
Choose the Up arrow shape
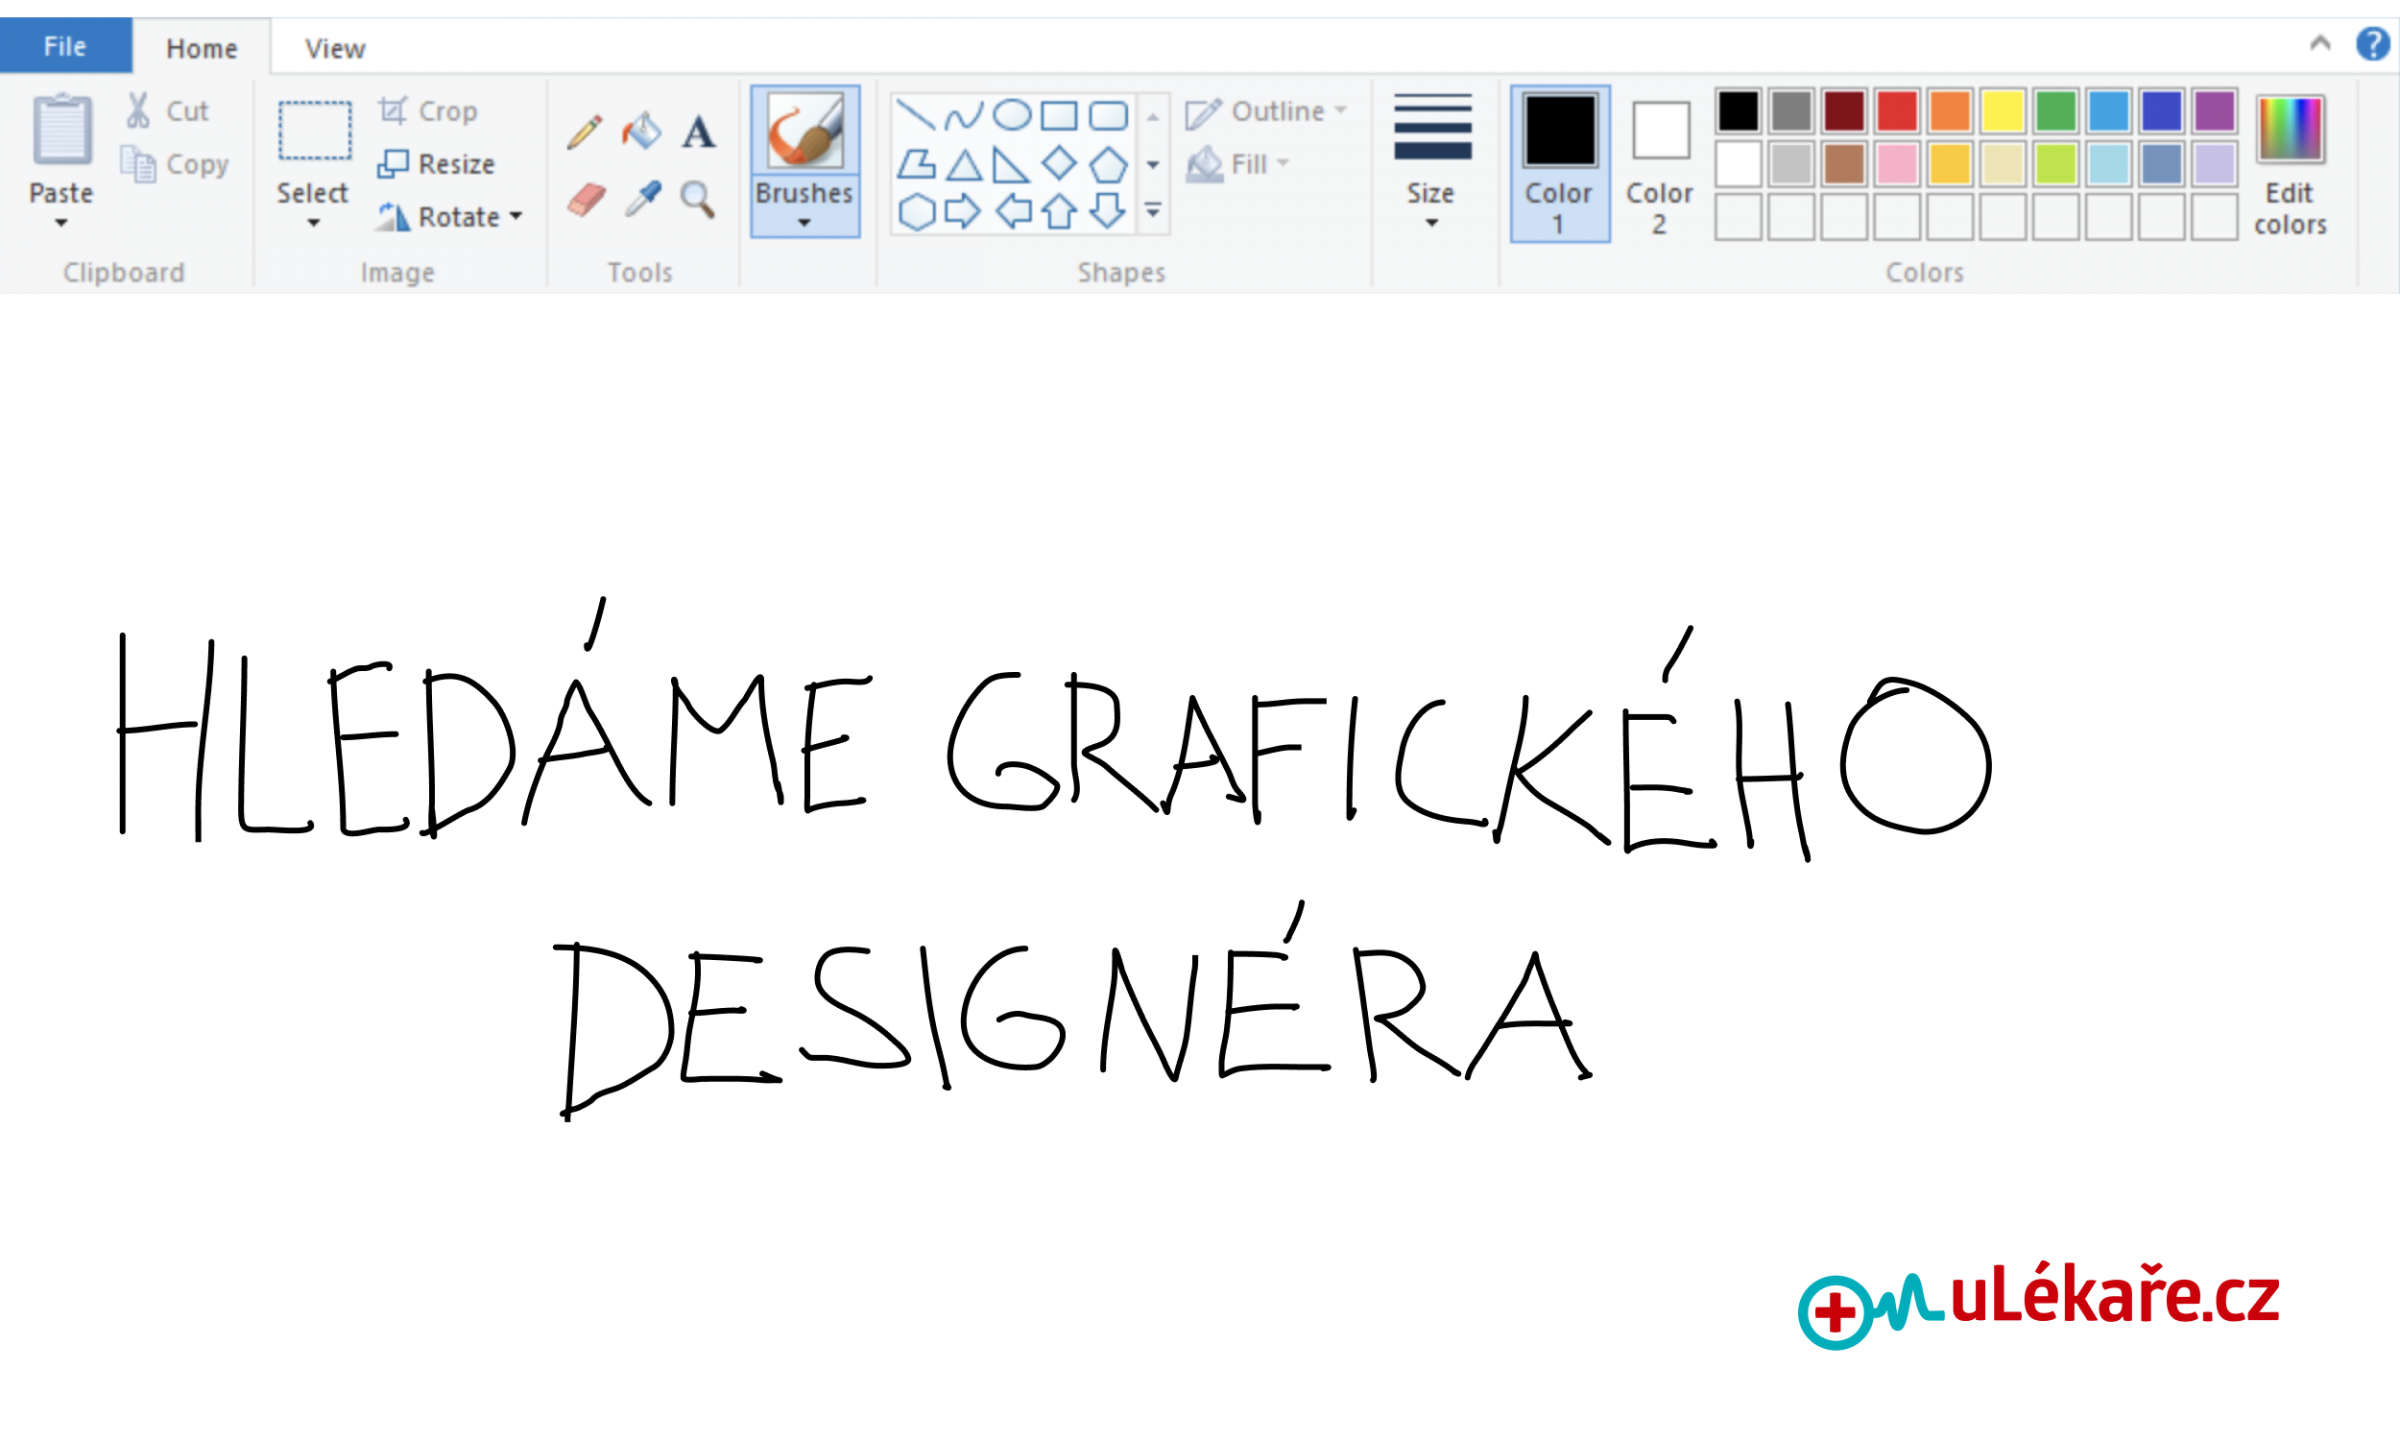tap(1059, 212)
